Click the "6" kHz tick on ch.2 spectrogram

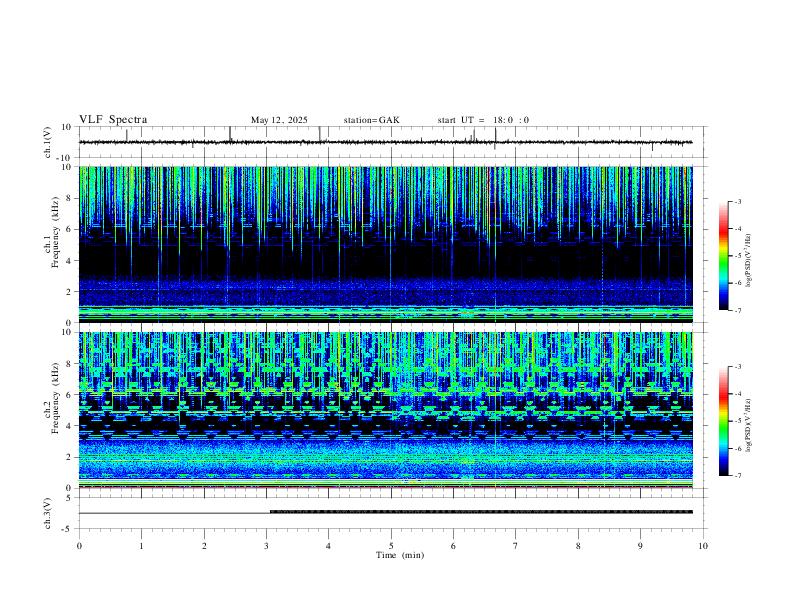[69, 394]
